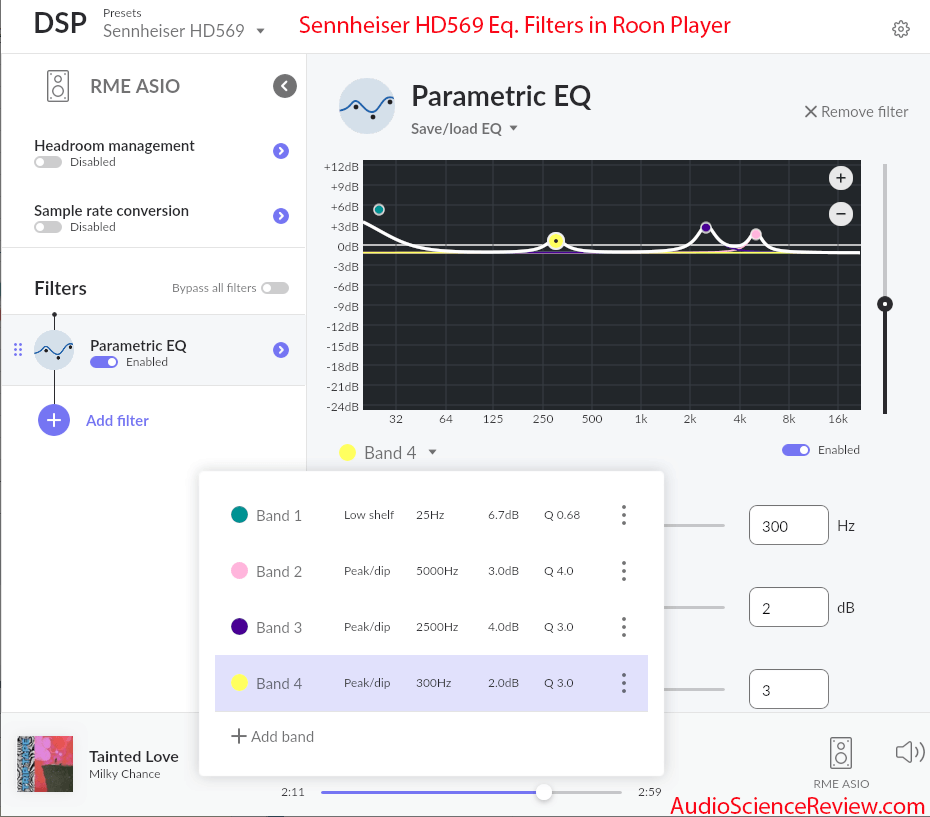Image resolution: width=930 pixels, height=817 pixels.
Task: Select Band 1 Low shelf row
Action: coord(431,515)
